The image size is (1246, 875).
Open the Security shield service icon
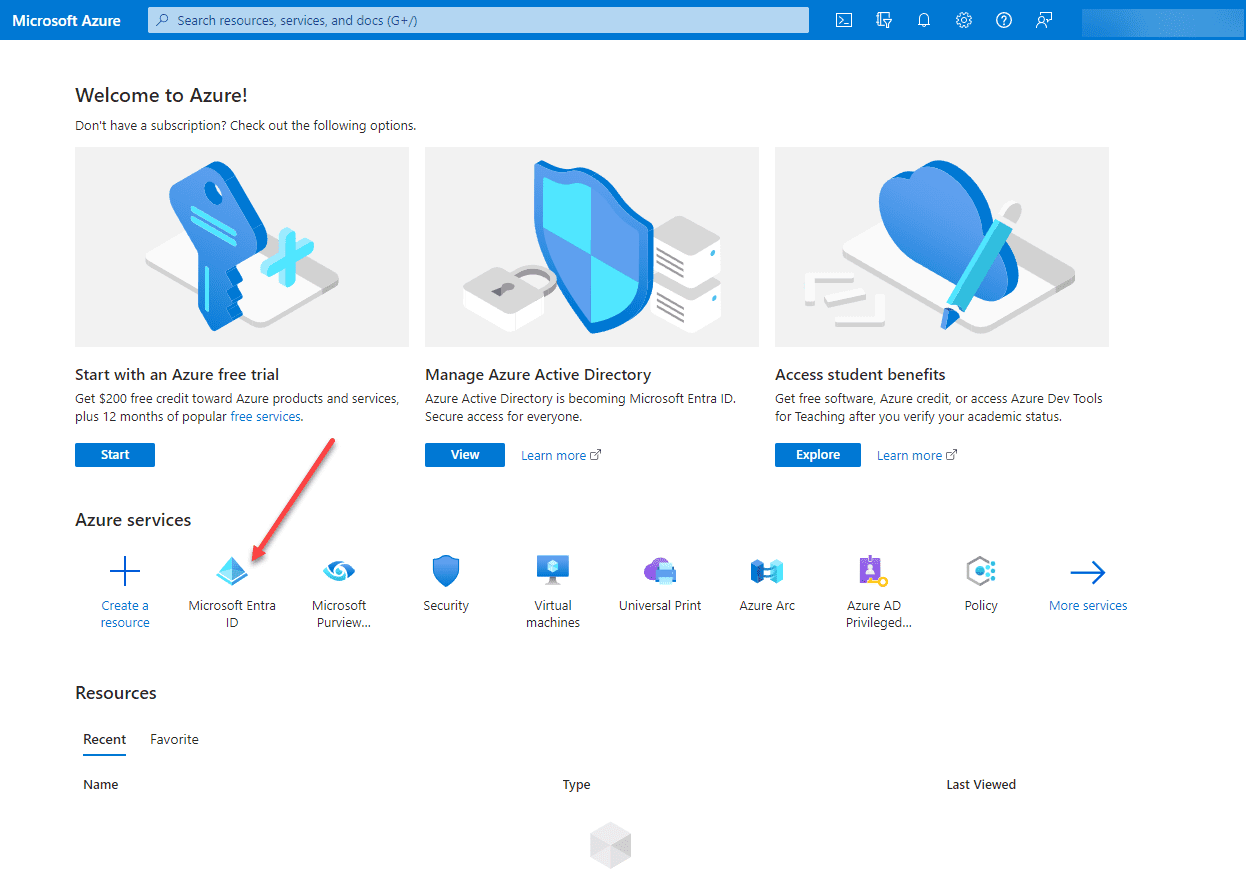tap(446, 572)
